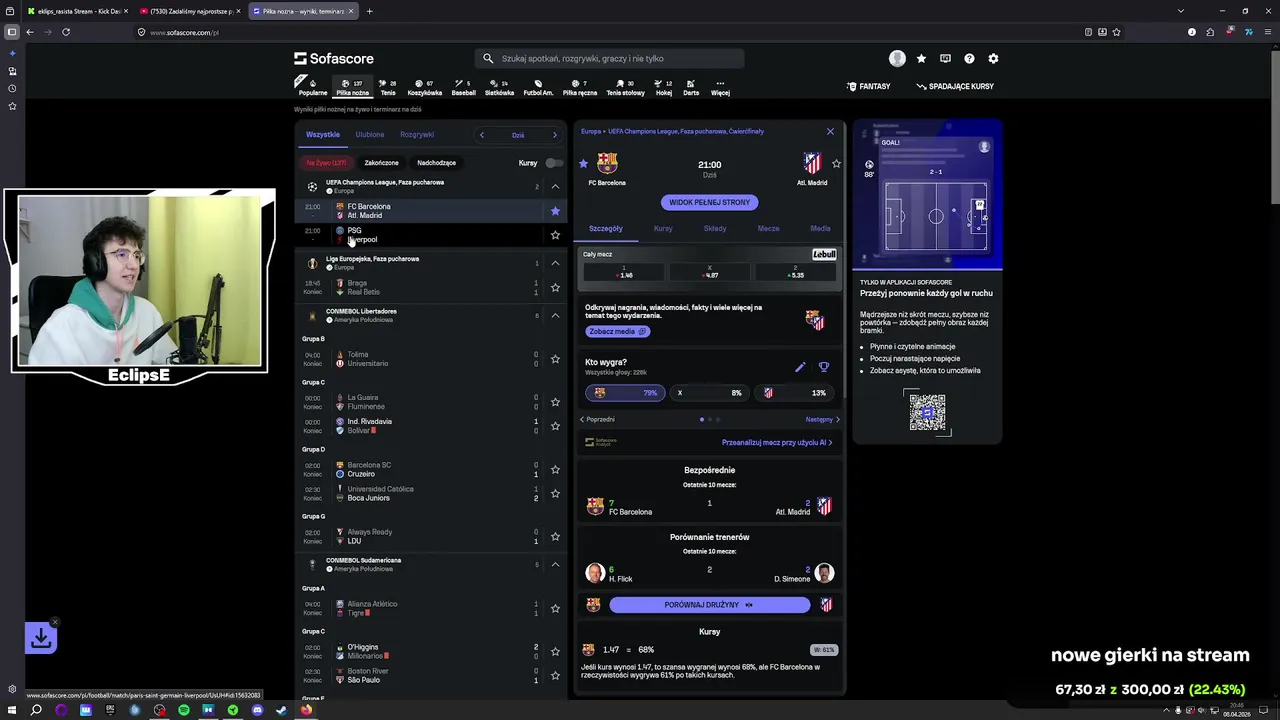The width and height of the screenshot is (1280, 720).
Task: Unfavorite FC Barcelona vs Atl. Madrid row star
Action: click(555, 211)
